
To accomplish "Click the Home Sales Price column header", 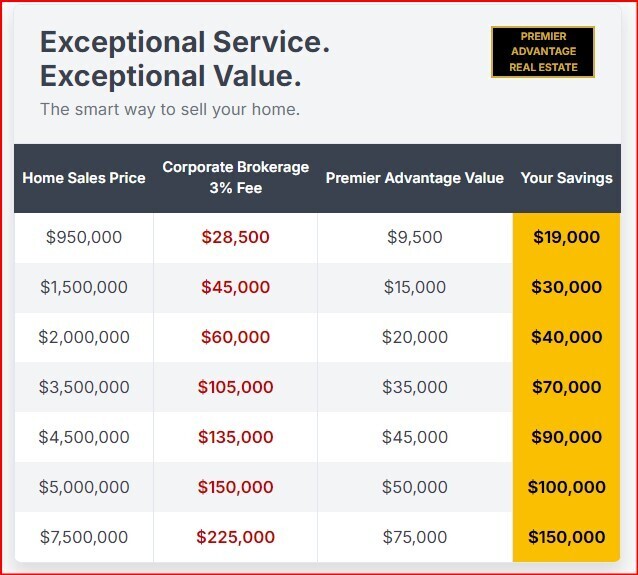I will tap(84, 178).
